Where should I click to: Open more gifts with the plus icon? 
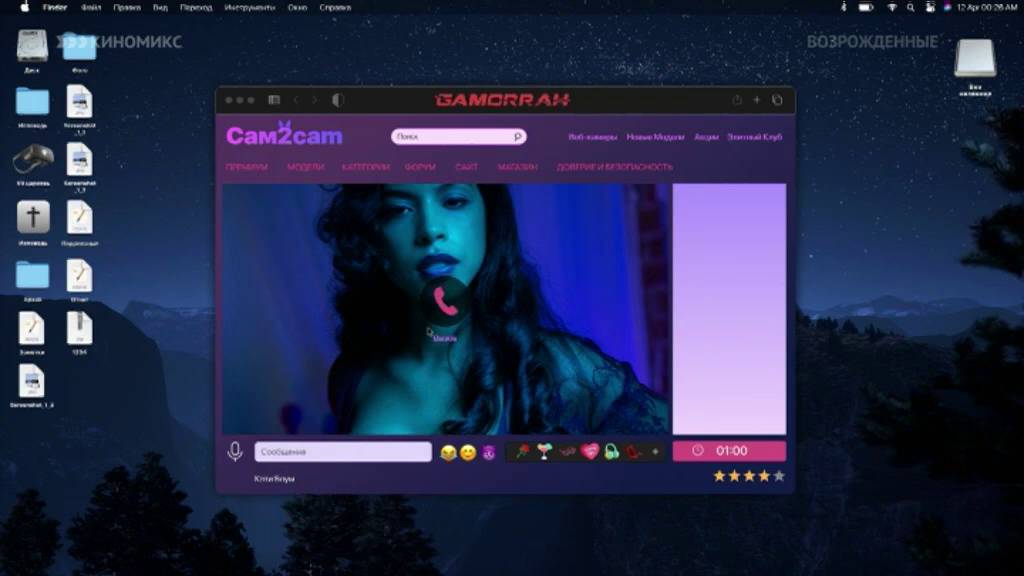655,451
